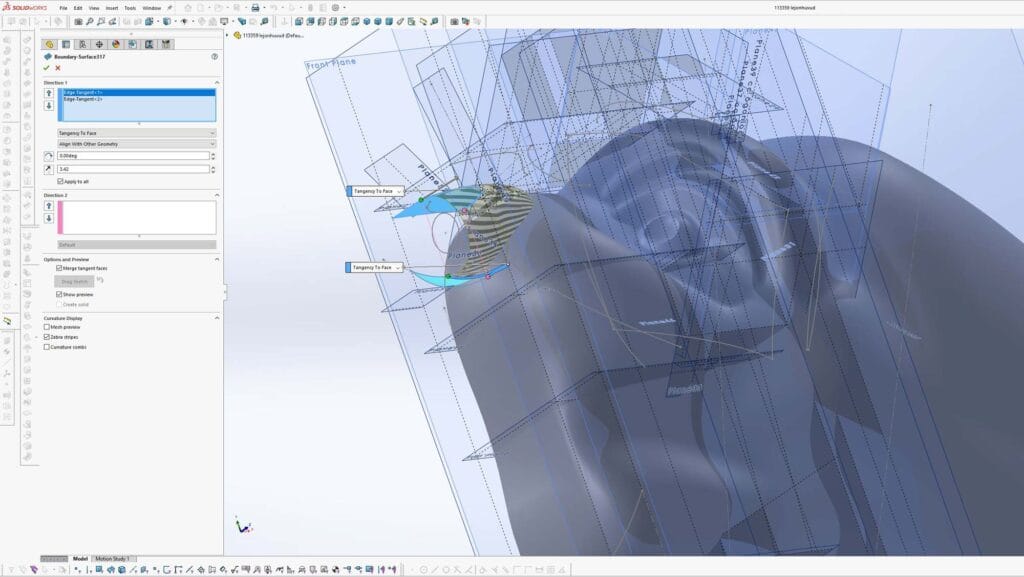Open the Insert menu
1024x577 pixels.
pos(111,8)
